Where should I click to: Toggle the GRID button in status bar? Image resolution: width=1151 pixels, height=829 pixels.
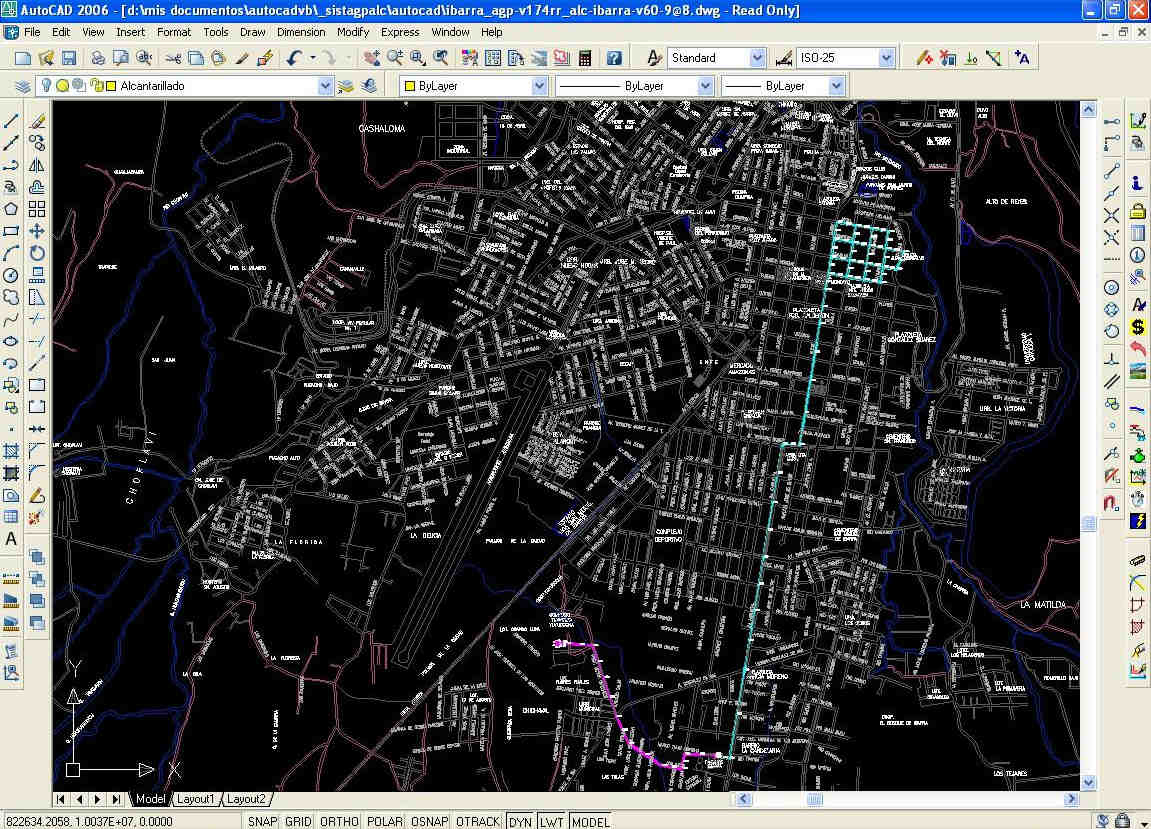298,821
